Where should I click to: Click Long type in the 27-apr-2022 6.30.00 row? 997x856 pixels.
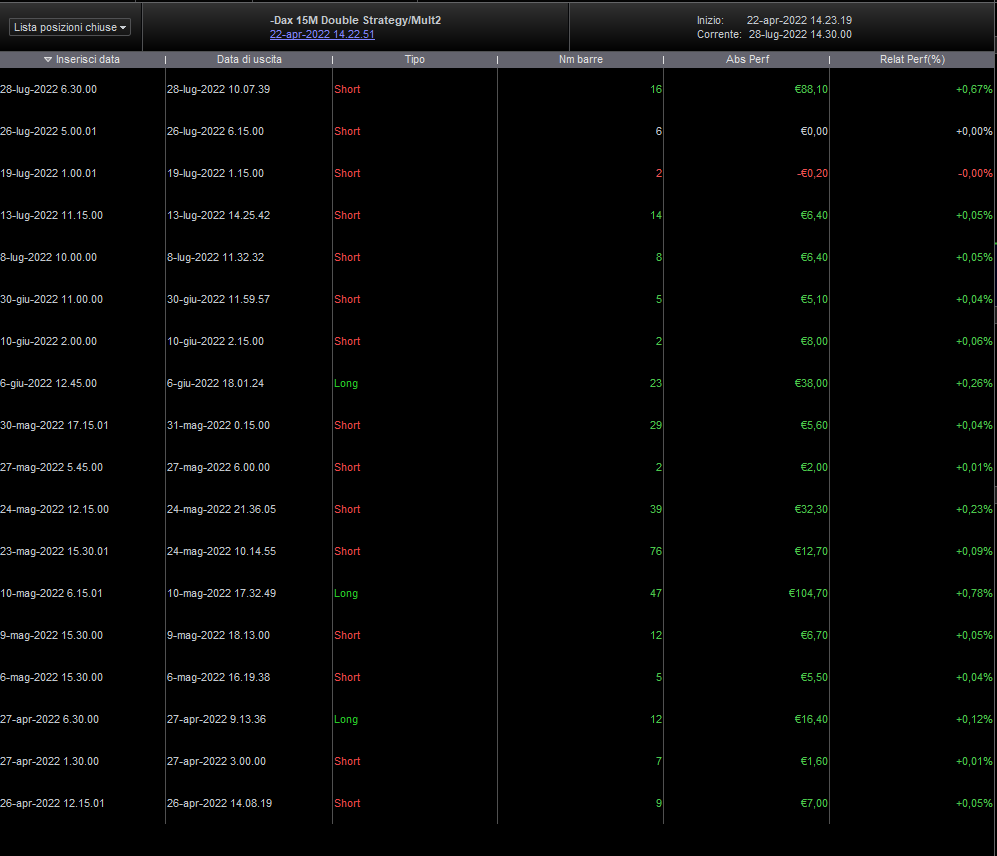[346, 719]
